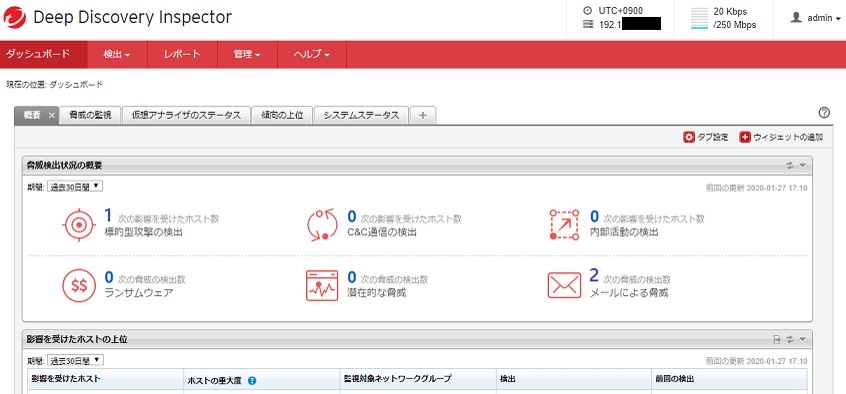This screenshot has height=394, width=846.
Task: Click the 潜在的な脅威 pulse window icon
Action: click(x=322, y=286)
